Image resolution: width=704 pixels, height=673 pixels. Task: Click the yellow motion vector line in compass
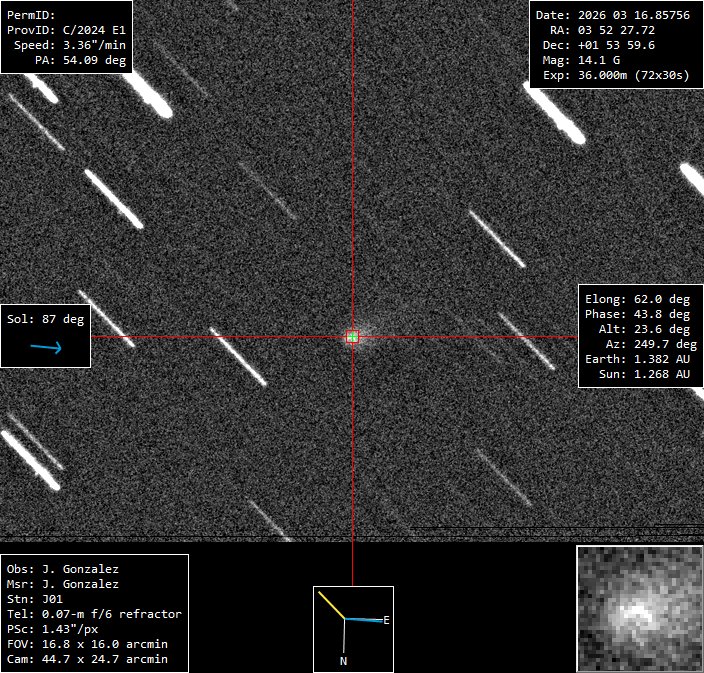tap(332, 605)
